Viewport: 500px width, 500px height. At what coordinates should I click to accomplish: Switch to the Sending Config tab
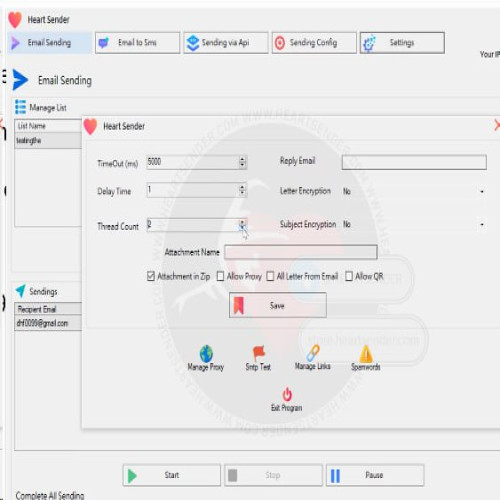(x=314, y=43)
